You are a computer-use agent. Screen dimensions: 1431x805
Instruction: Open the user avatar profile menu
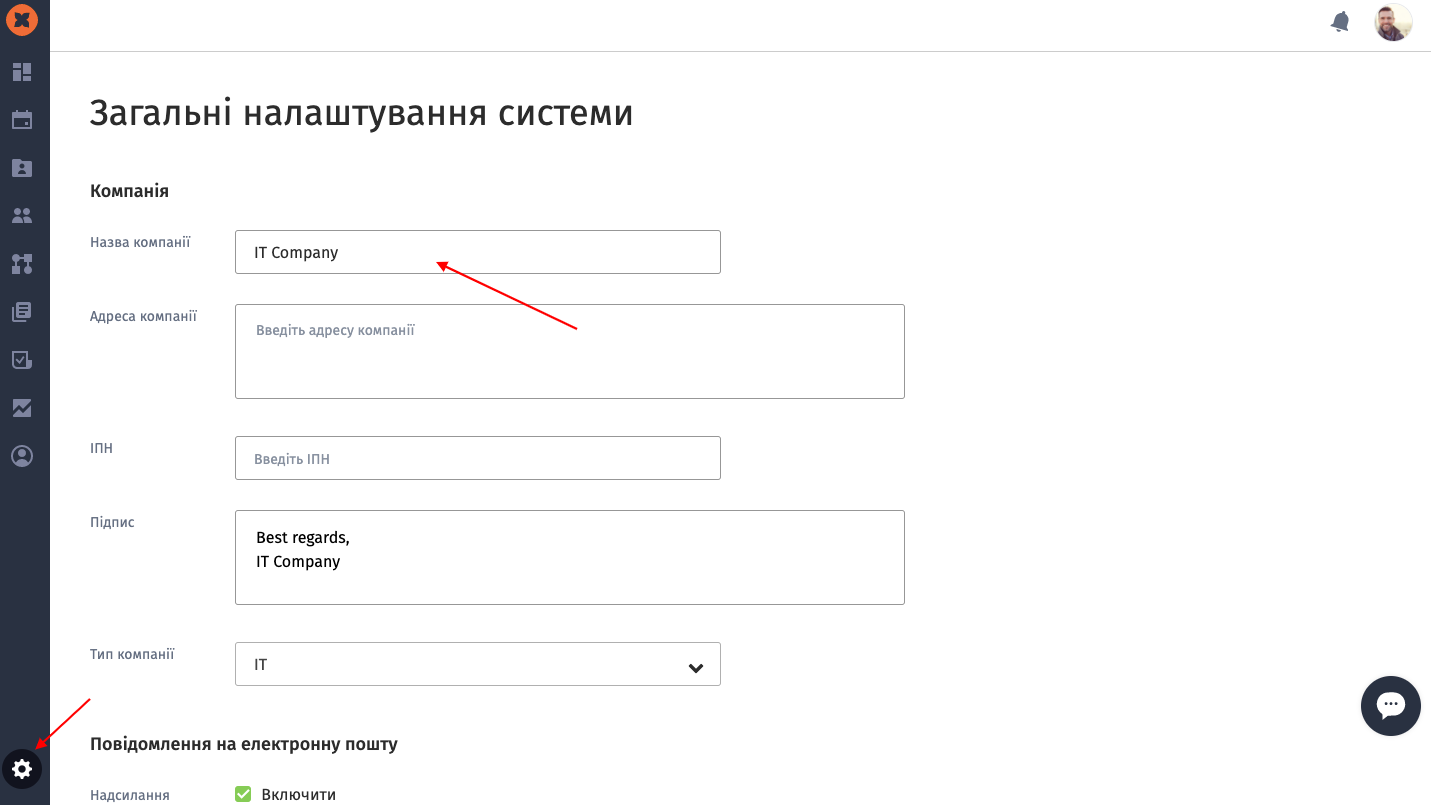click(x=1393, y=22)
